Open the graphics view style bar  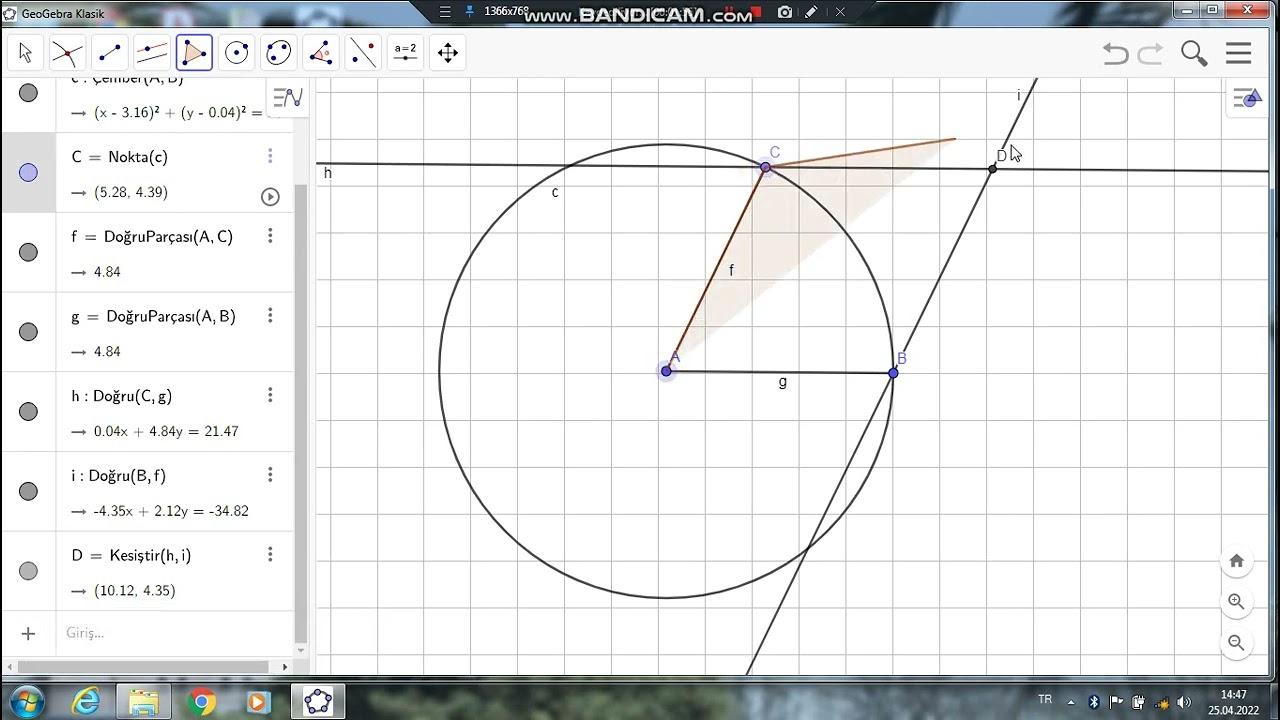coord(1247,98)
